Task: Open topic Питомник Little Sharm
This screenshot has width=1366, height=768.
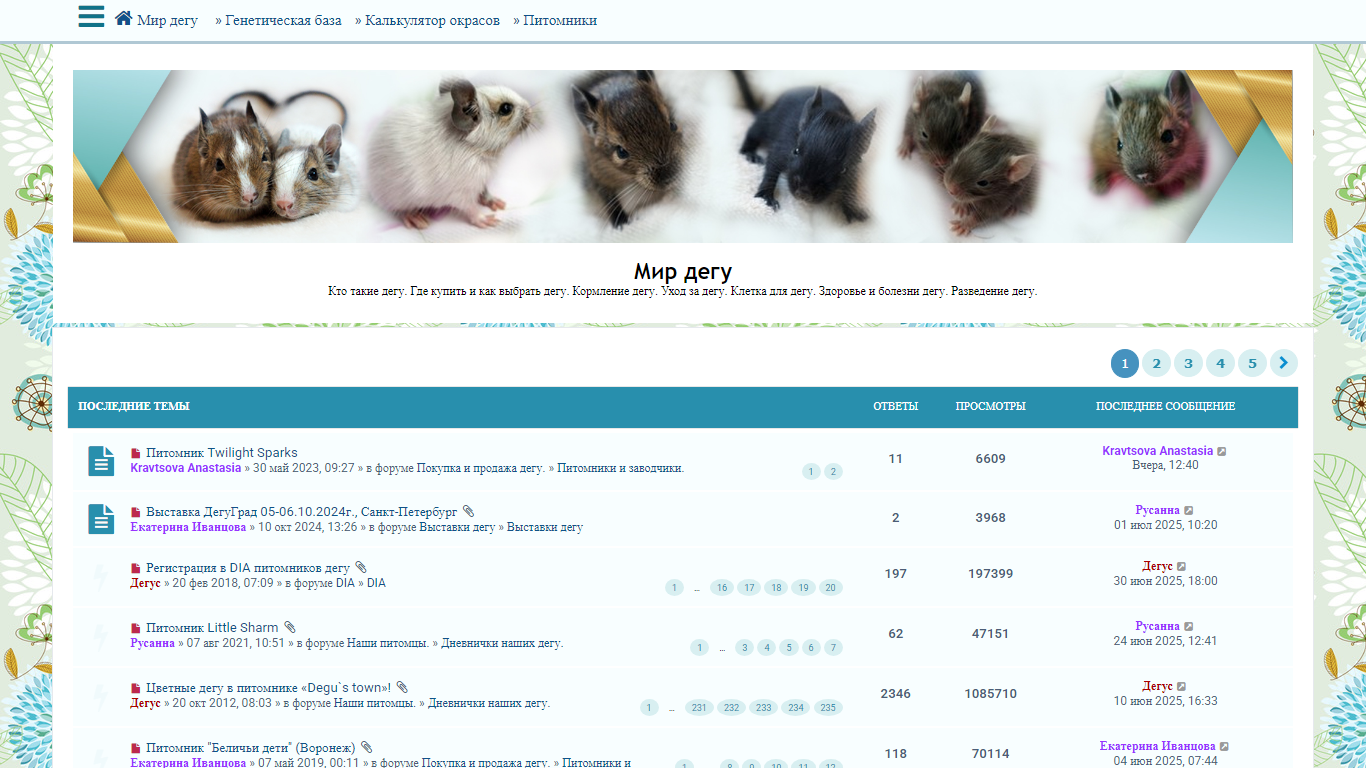Action: 212,628
